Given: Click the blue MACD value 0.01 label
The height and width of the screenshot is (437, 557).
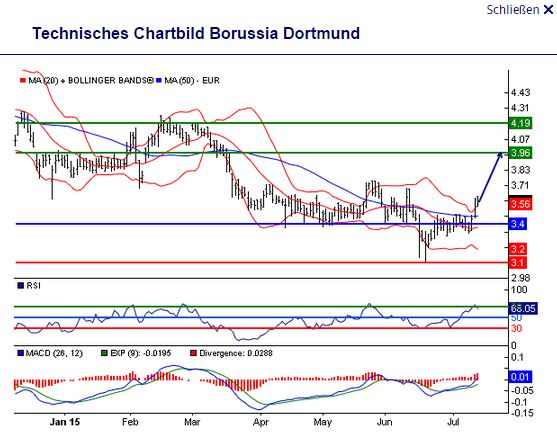Looking at the screenshot, I should coord(520,377).
